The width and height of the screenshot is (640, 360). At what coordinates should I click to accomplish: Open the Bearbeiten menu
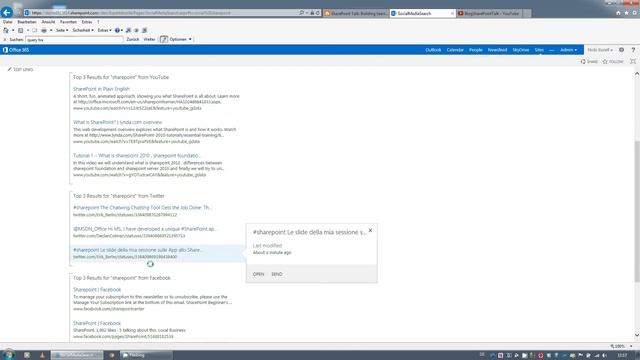point(27,22)
